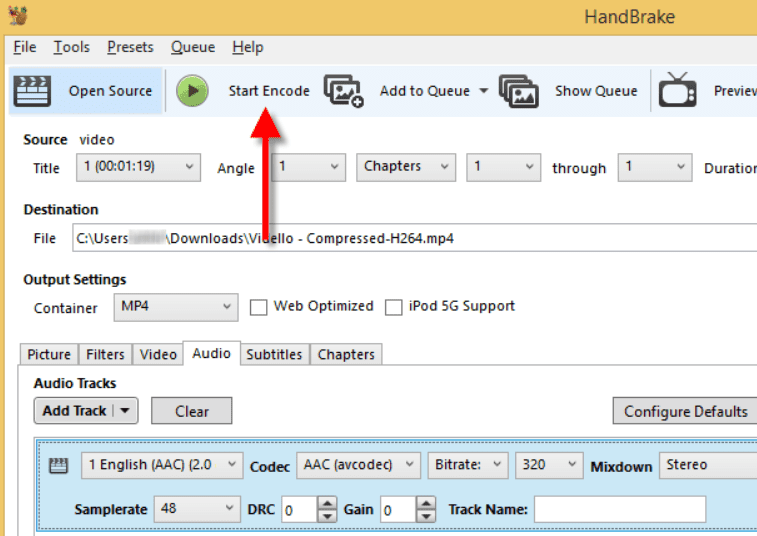The image size is (757, 536).
Task: Enable the iPod 5G Support checkbox
Action: [x=393, y=307]
